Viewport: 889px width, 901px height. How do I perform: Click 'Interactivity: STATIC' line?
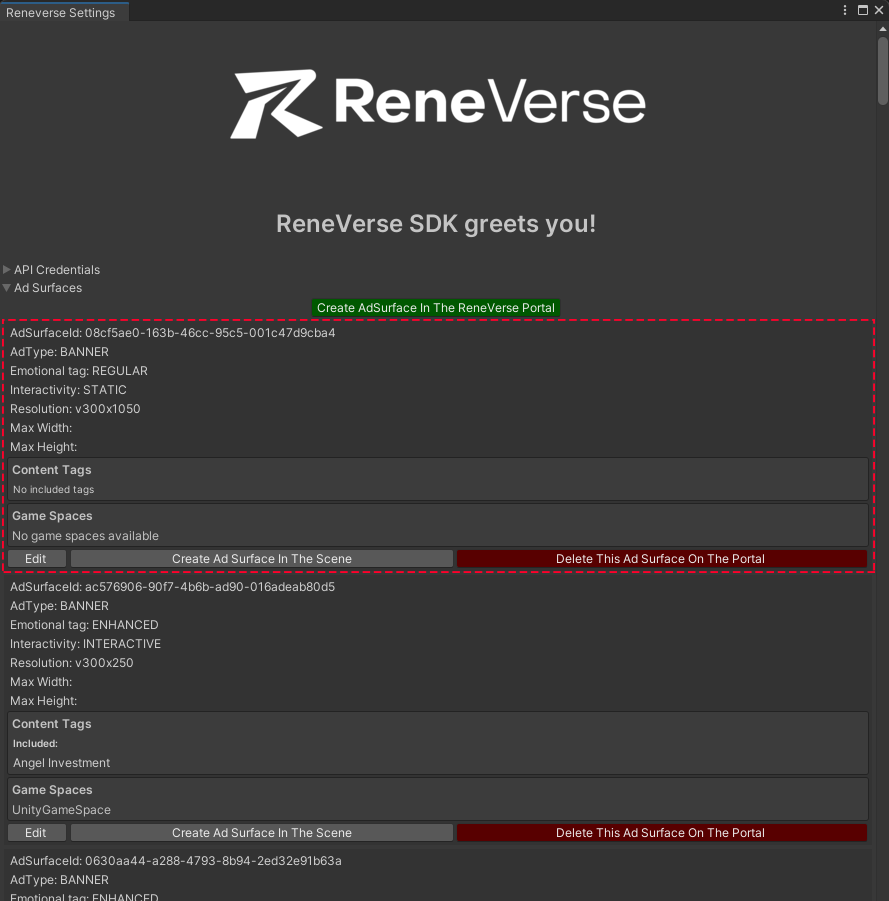coord(68,390)
